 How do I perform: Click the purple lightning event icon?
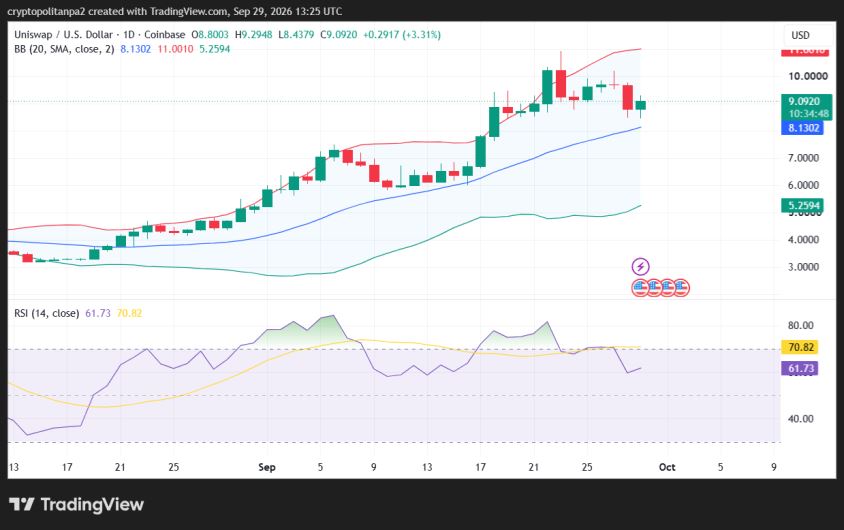point(640,266)
